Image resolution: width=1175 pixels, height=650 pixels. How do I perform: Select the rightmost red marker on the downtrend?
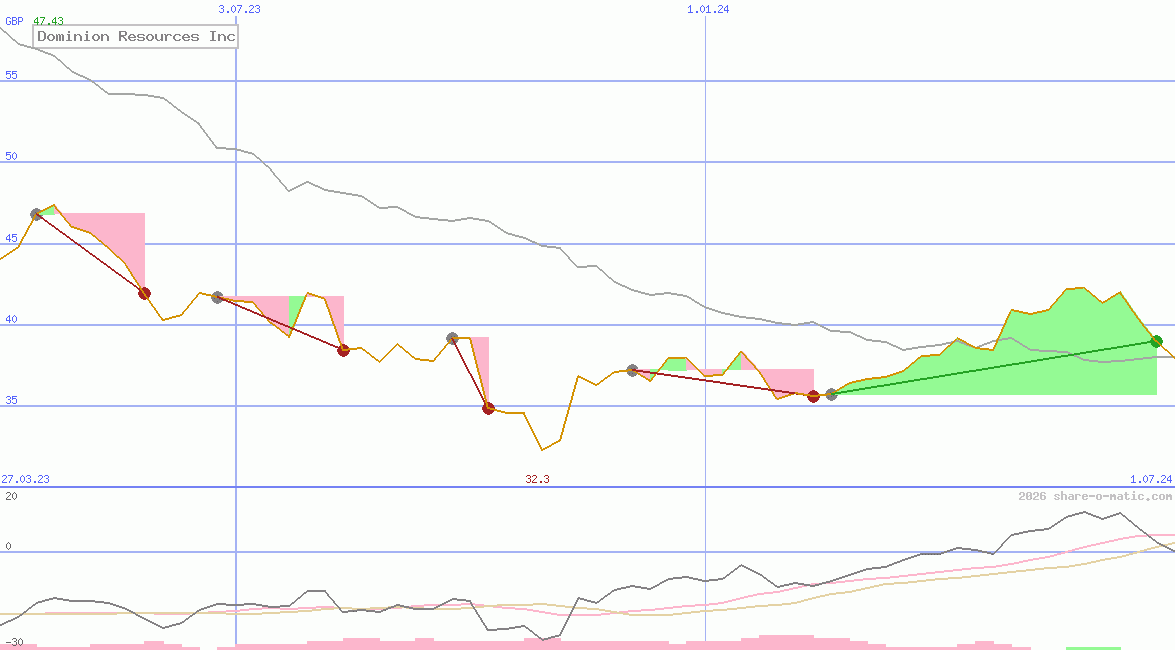pyautogui.click(x=813, y=397)
